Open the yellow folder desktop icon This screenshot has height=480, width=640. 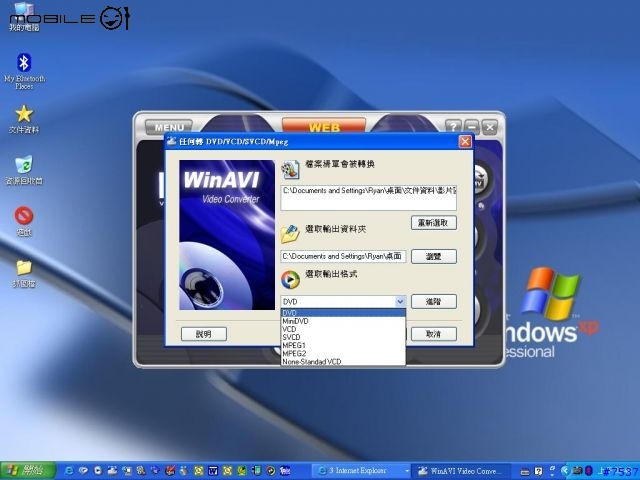(24, 273)
